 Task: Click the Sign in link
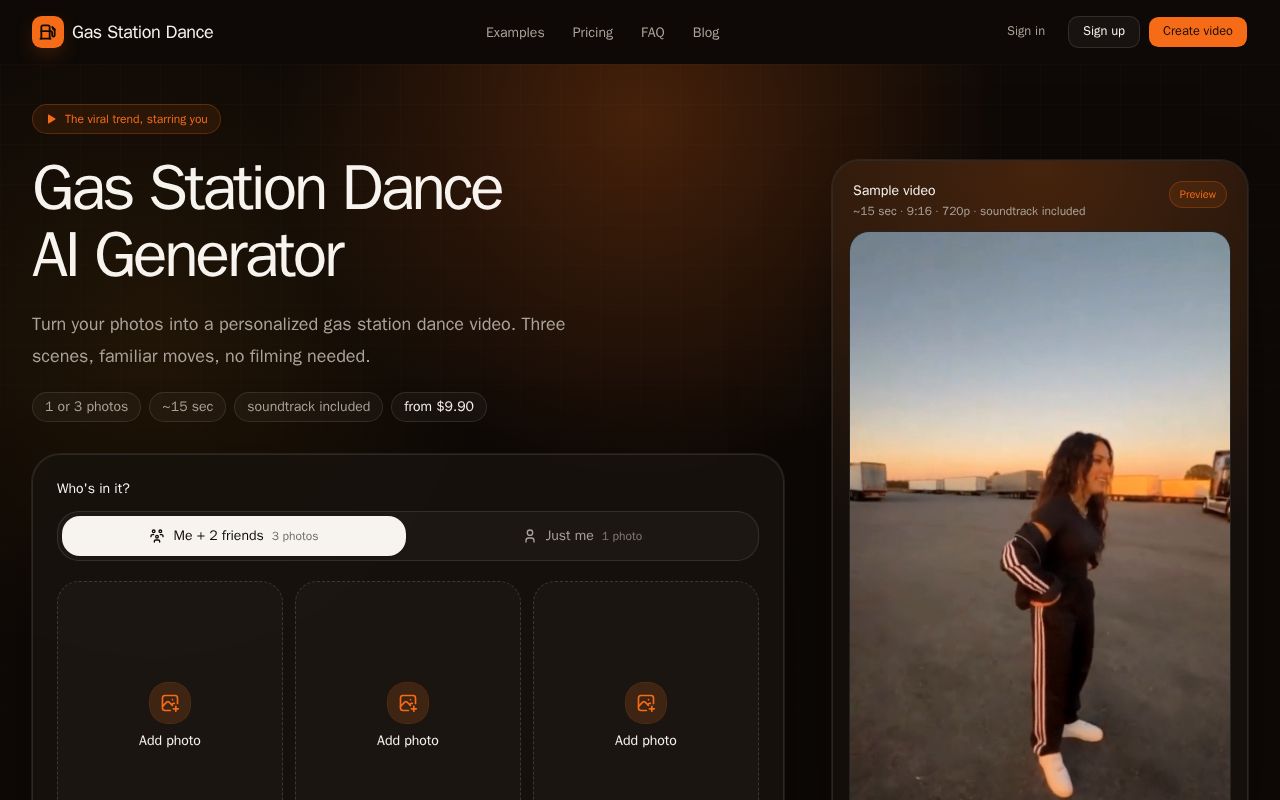click(1026, 31)
